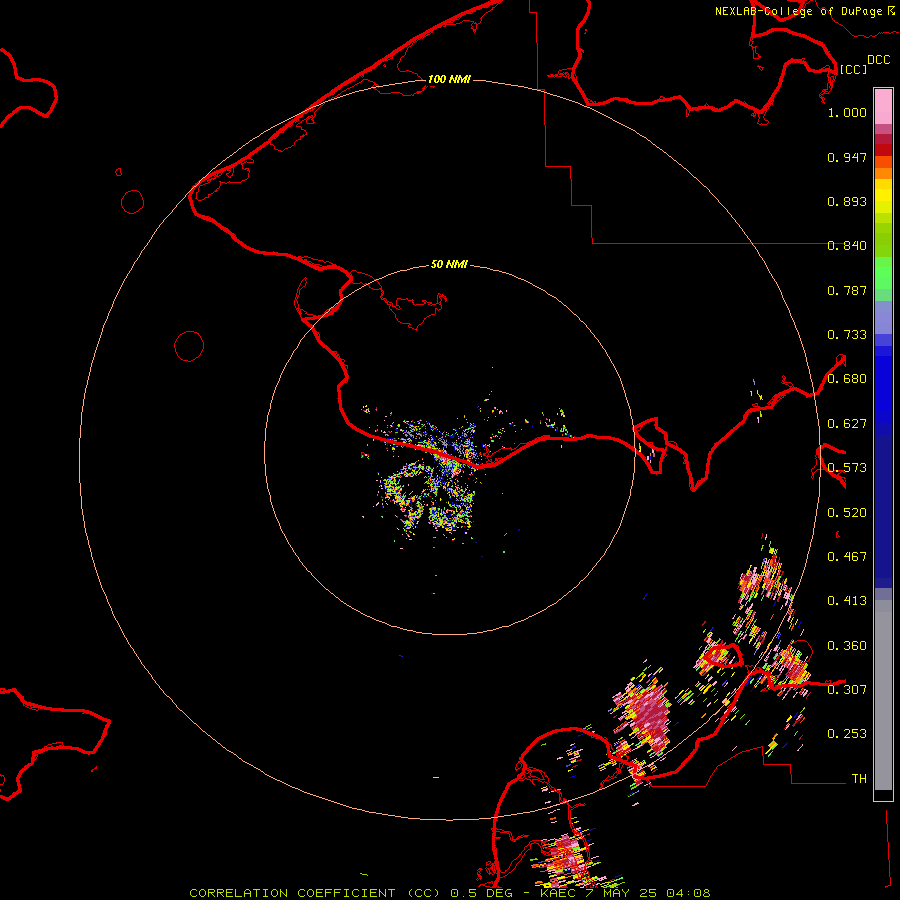Pick the dark navy color band on the scale
Viewport: 900px width, 900px height.
click(883, 506)
